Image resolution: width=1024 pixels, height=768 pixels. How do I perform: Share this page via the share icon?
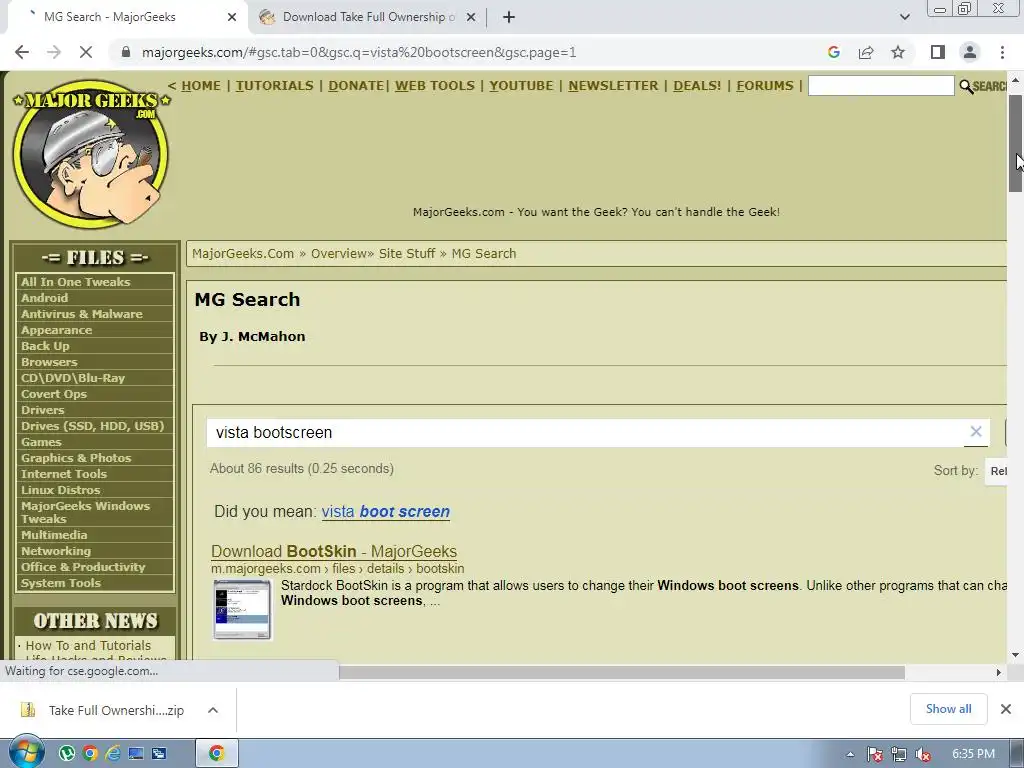click(x=866, y=52)
